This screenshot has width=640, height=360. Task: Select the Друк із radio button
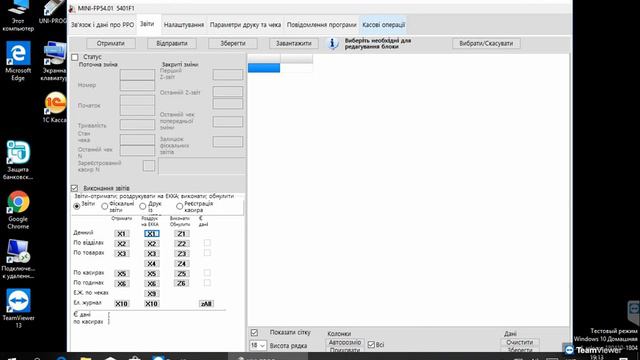click(x=142, y=207)
